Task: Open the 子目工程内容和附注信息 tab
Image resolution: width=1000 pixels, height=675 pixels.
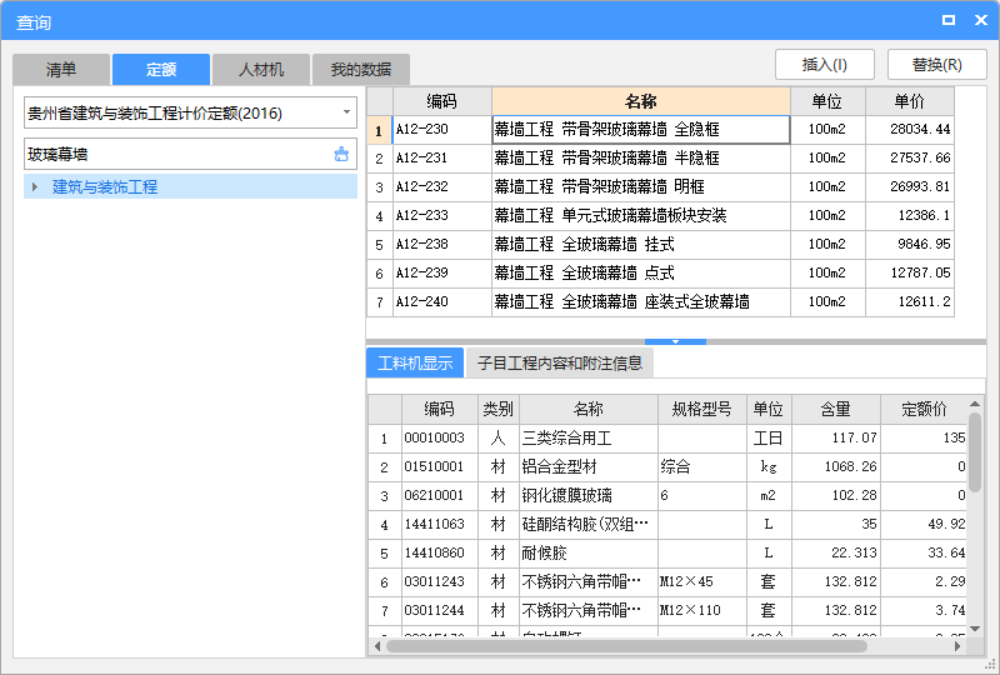Action: pos(559,363)
